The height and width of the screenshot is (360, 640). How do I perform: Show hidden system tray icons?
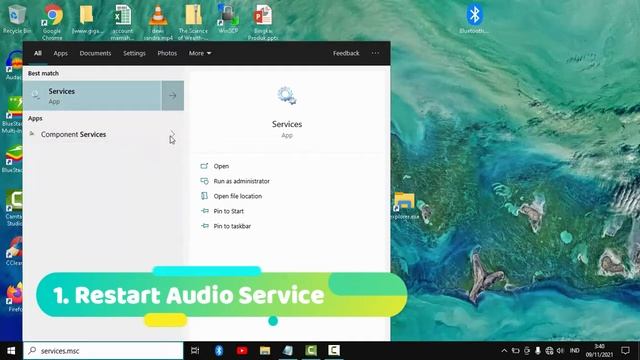pyautogui.click(x=504, y=351)
